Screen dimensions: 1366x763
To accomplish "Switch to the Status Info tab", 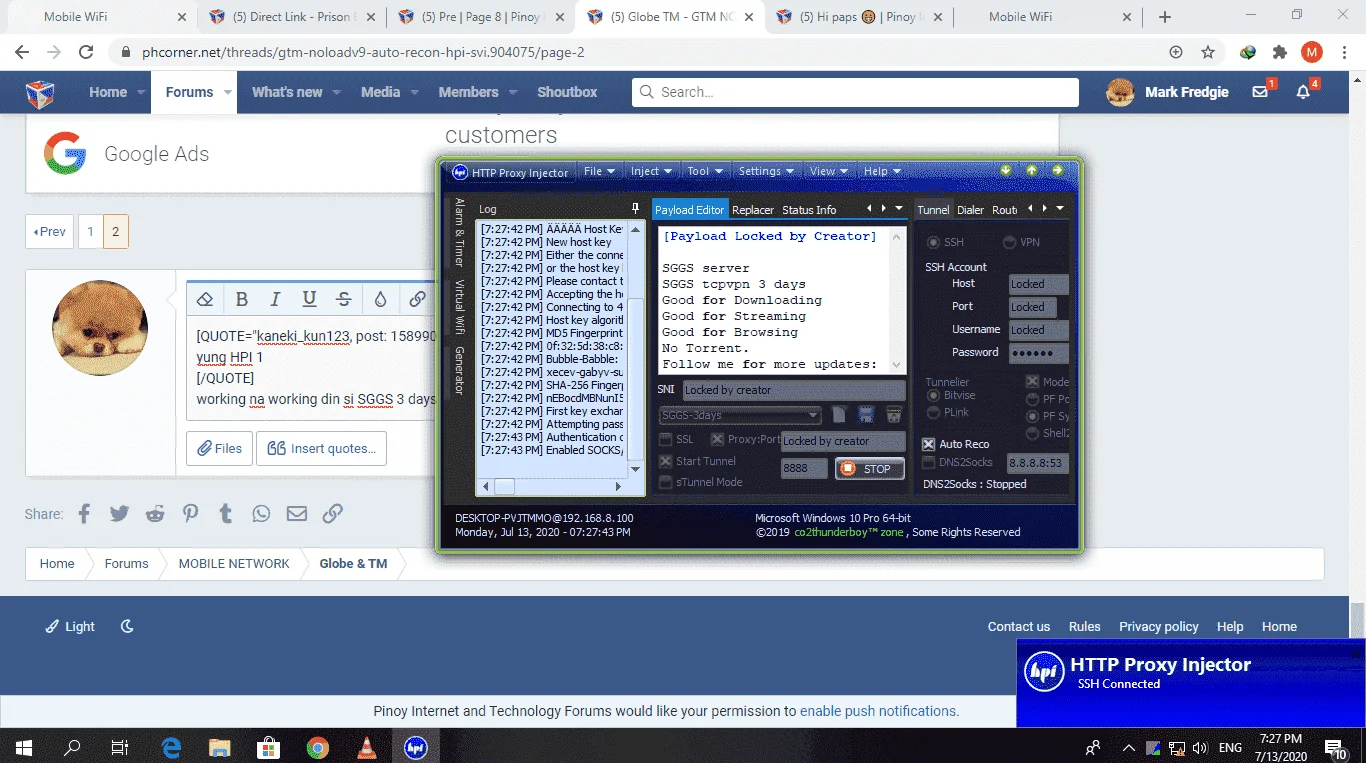I will [x=809, y=210].
